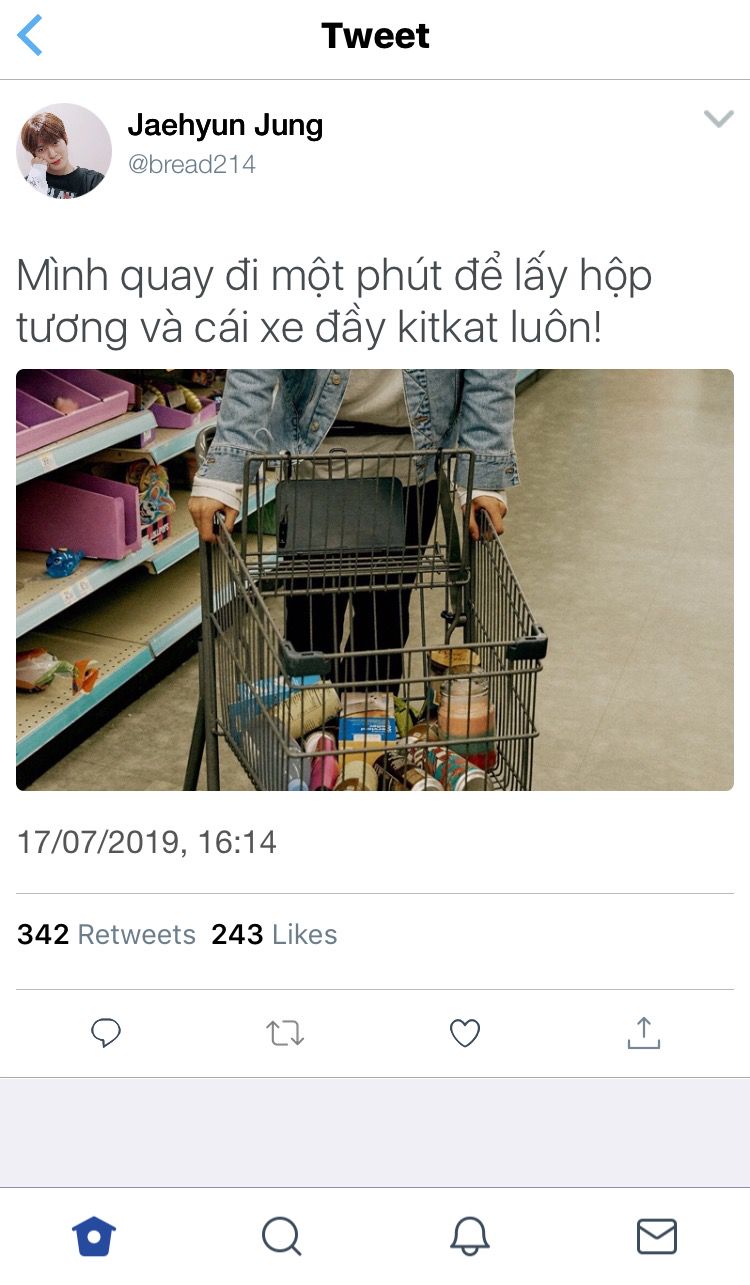This screenshot has height=1285, width=750.
Task: Open the Notifications bell tab
Action: pyautogui.click(x=469, y=1237)
